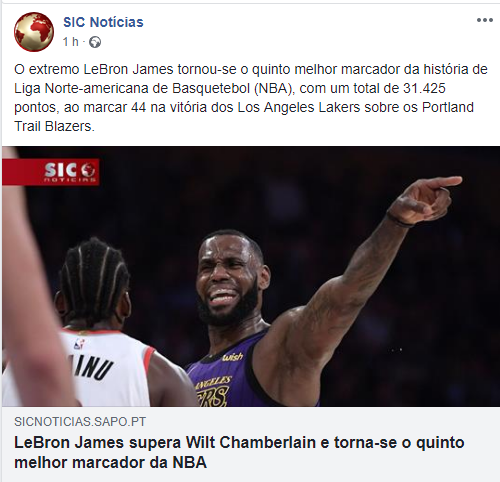This screenshot has height=482, width=500.
Task: Click the SICNOTICIAS.SAPO.PT source domain
Action: coord(80,422)
